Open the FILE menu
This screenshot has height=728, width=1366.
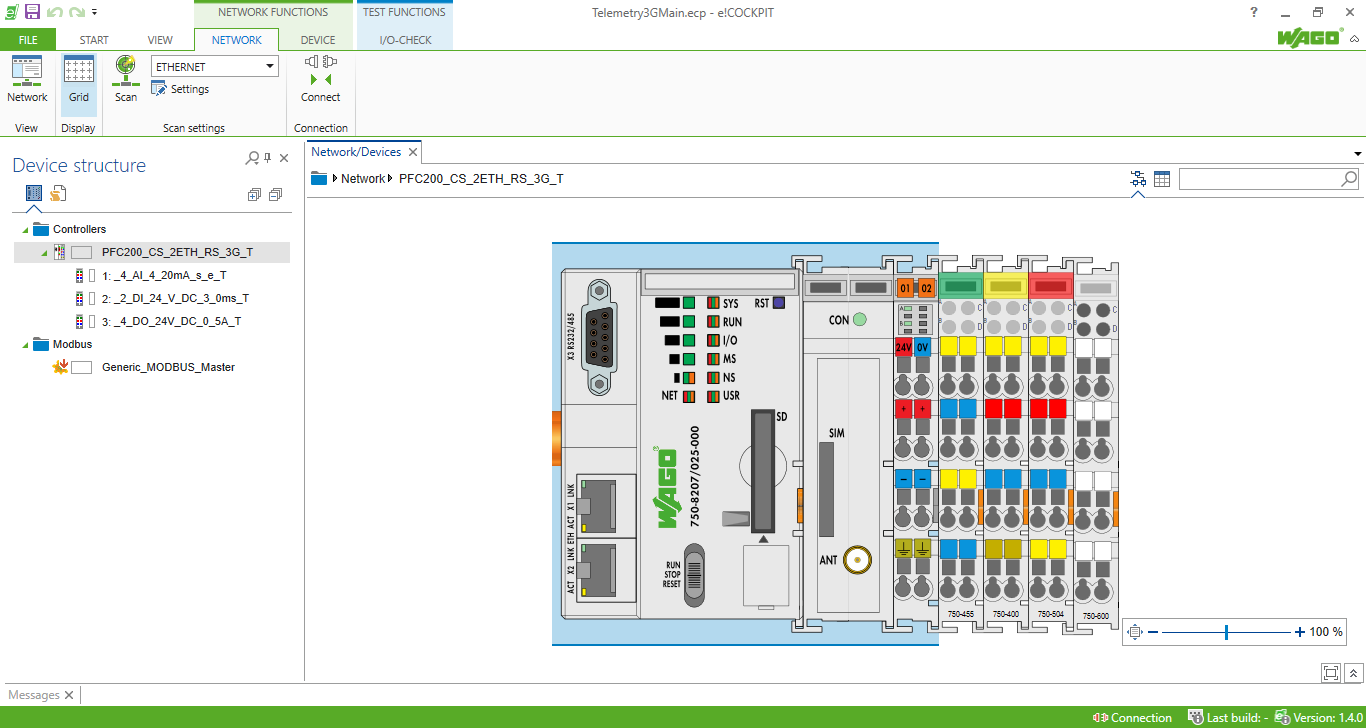[x=28, y=40]
